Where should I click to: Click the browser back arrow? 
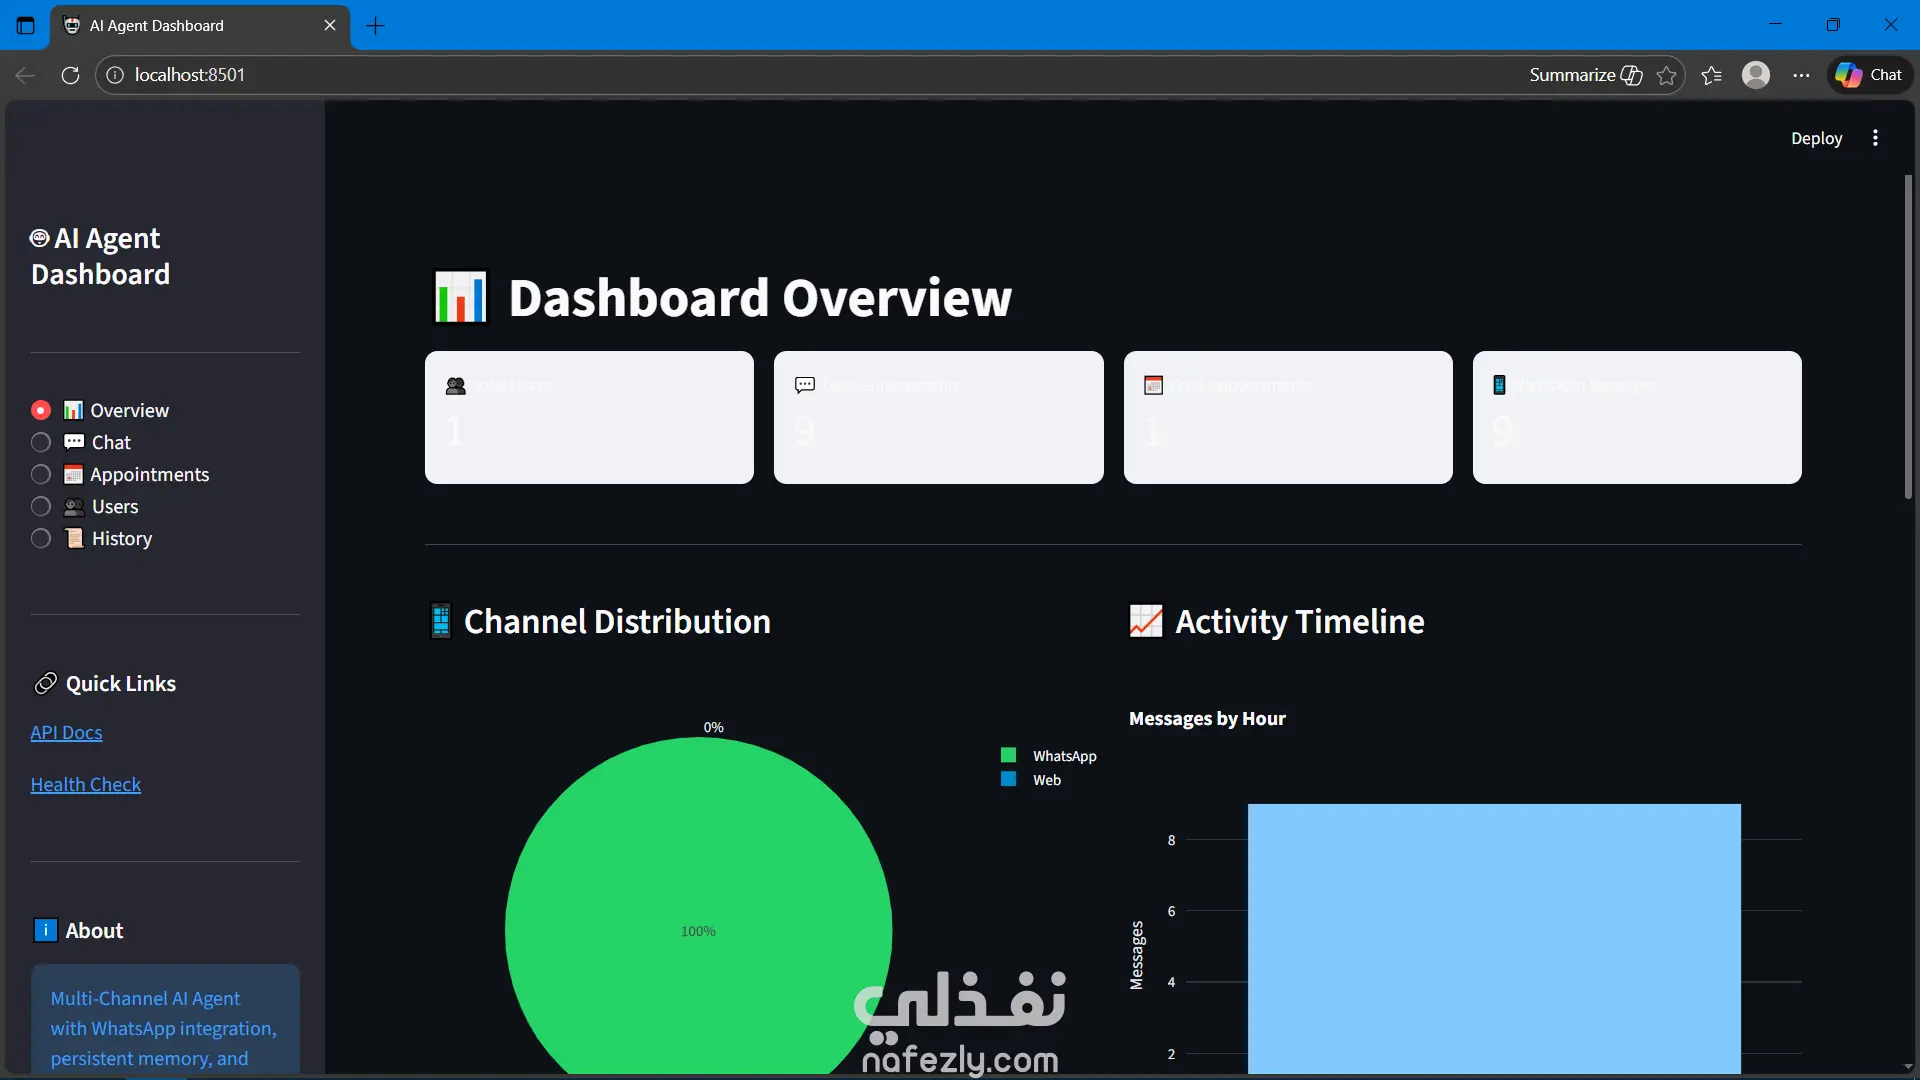click(26, 75)
